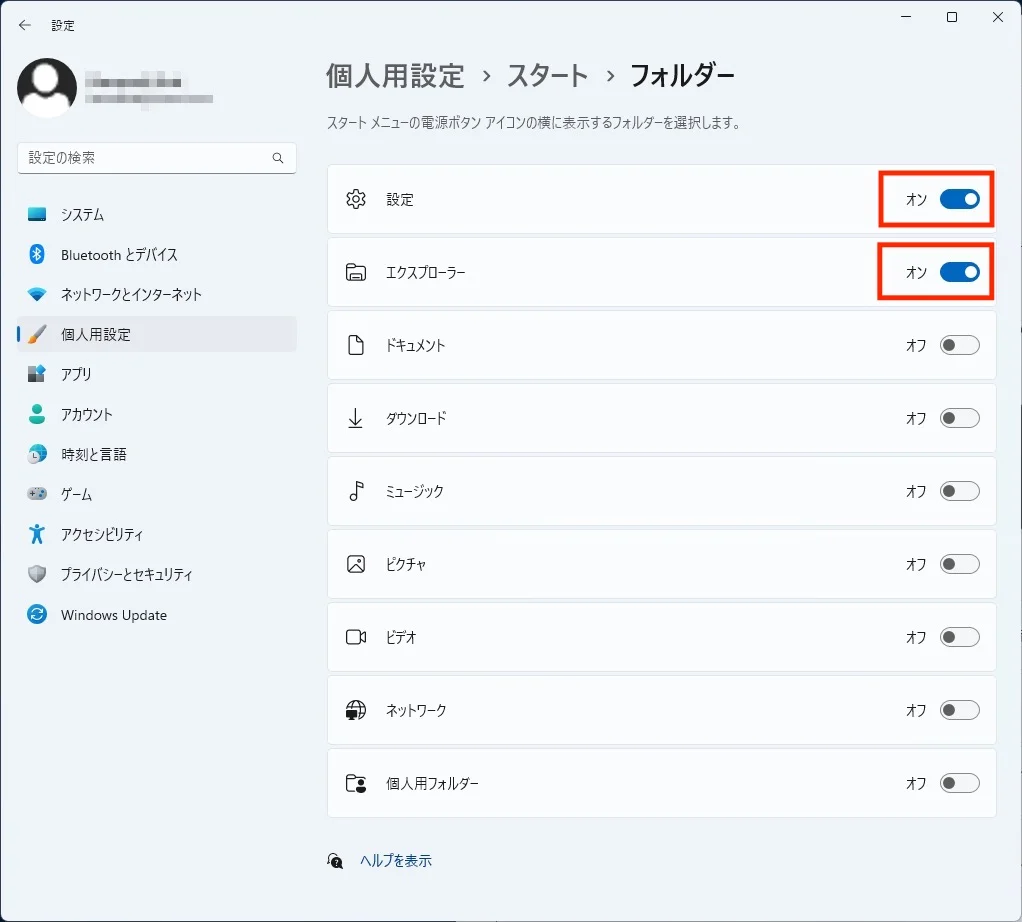Image resolution: width=1022 pixels, height=922 pixels.
Task: Go to 個人用設定 breadcrumb
Action: pos(395,76)
